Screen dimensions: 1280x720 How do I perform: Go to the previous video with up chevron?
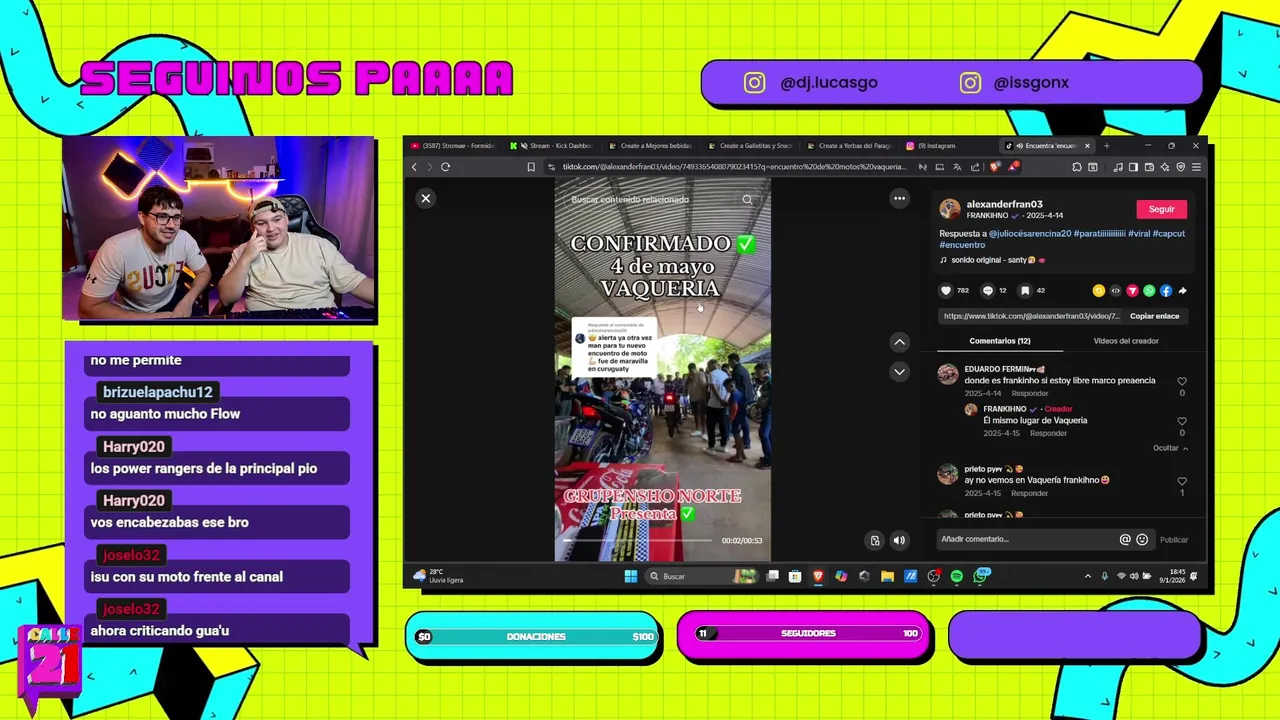(x=899, y=342)
